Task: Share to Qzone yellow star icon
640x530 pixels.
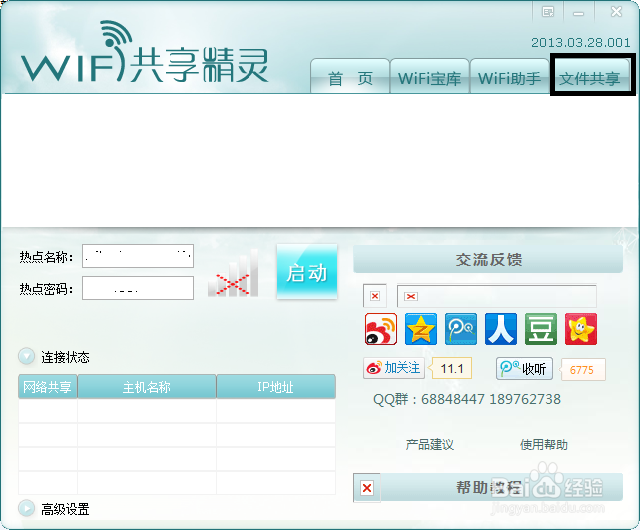Action: tap(420, 329)
